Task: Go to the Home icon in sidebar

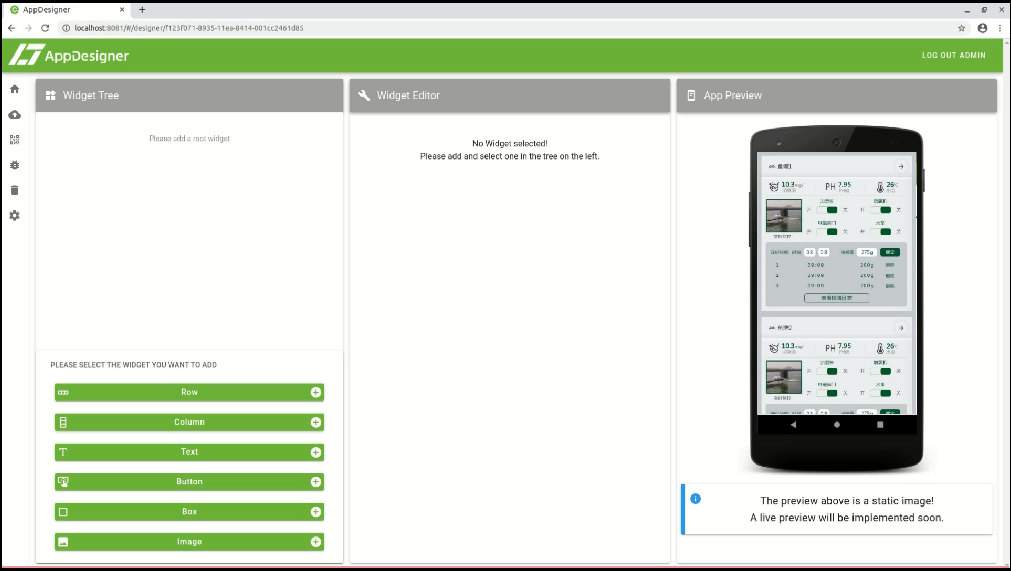Action: pyautogui.click(x=14, y=89)
